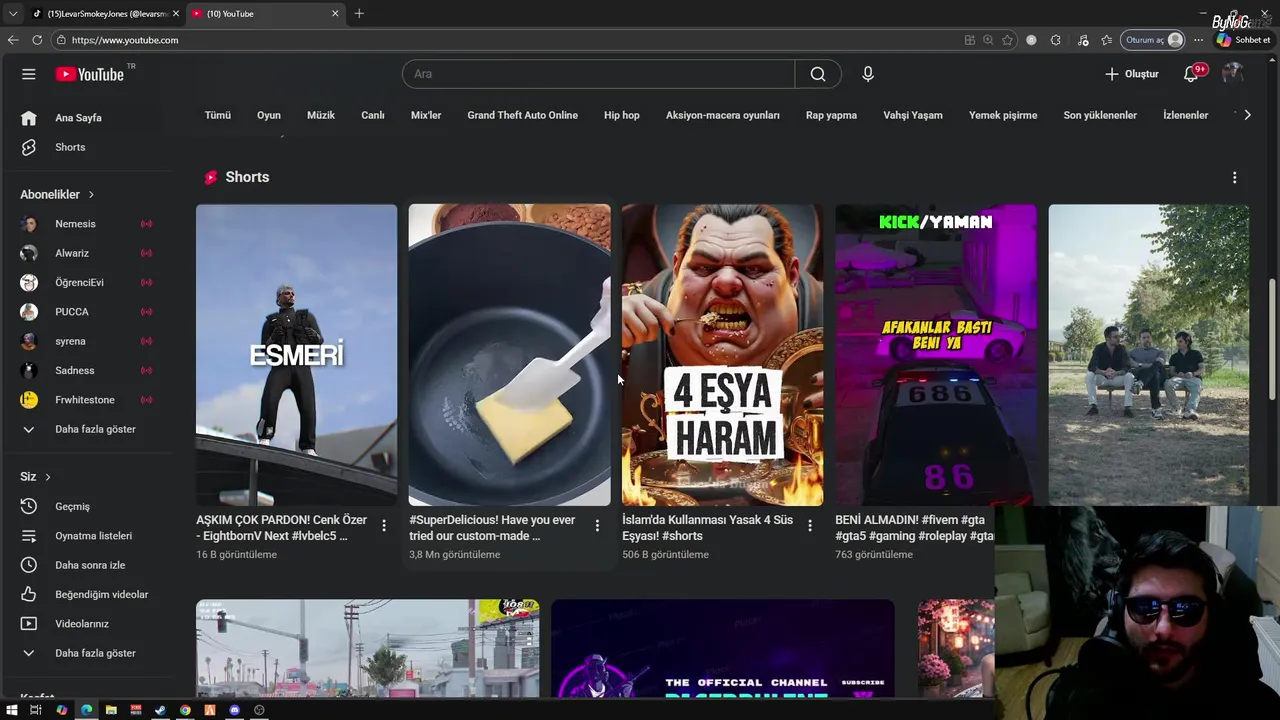Open the 4 EŞYA HARAM short thumbnail

click(722, 355)
